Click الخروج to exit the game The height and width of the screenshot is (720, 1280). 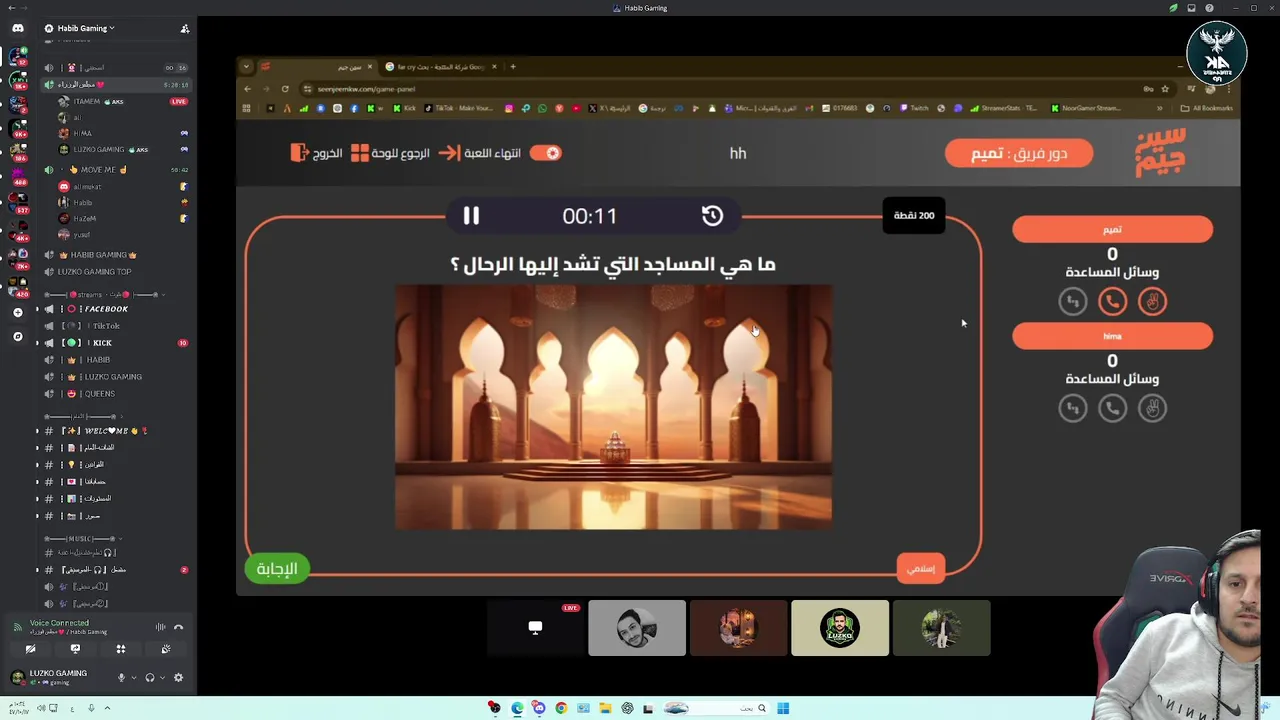point(316,153)
